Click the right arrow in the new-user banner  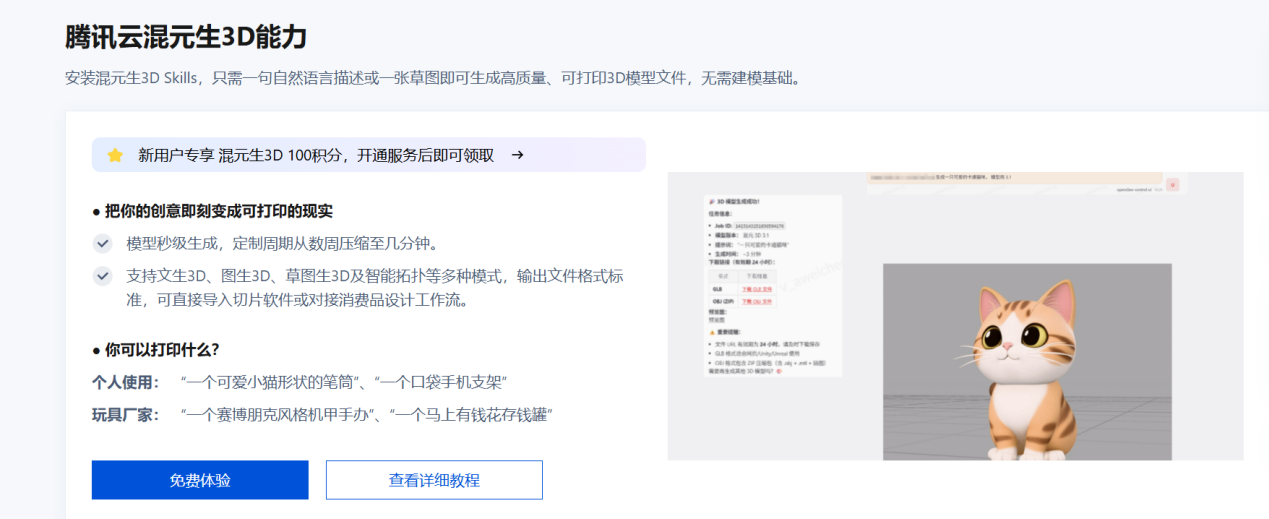tap(517, 155)
